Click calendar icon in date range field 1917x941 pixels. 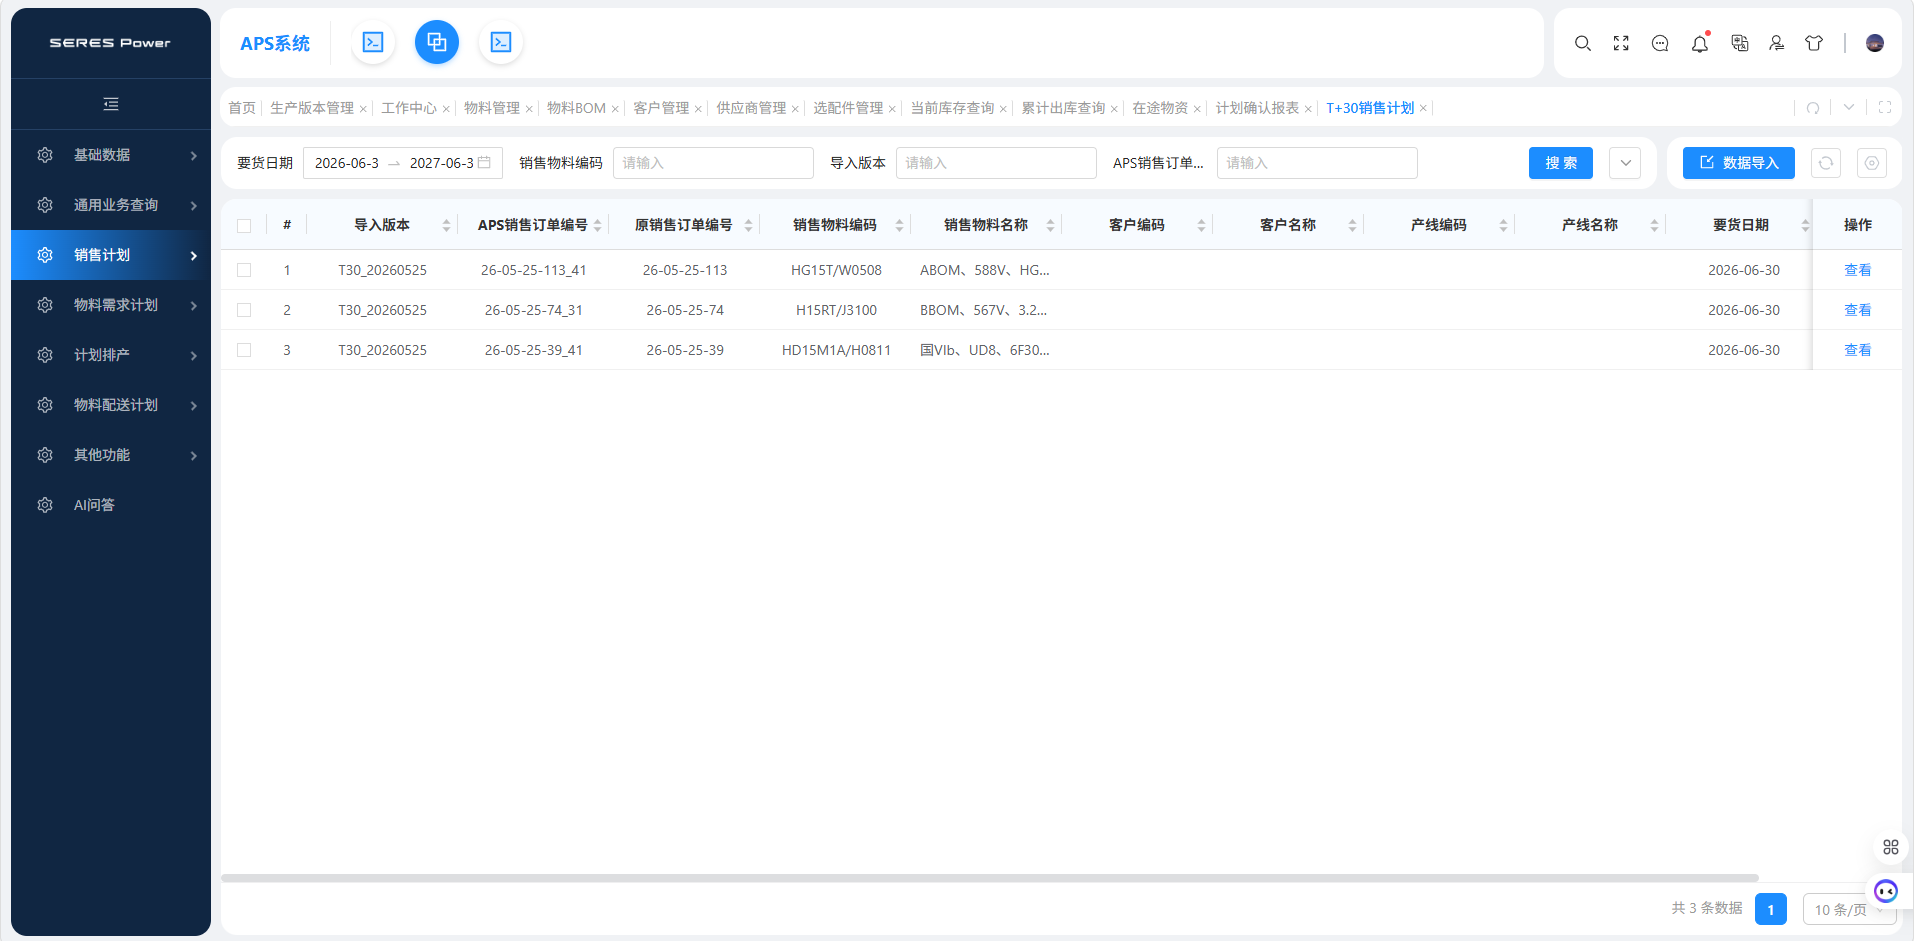click(x=485, y=162)
